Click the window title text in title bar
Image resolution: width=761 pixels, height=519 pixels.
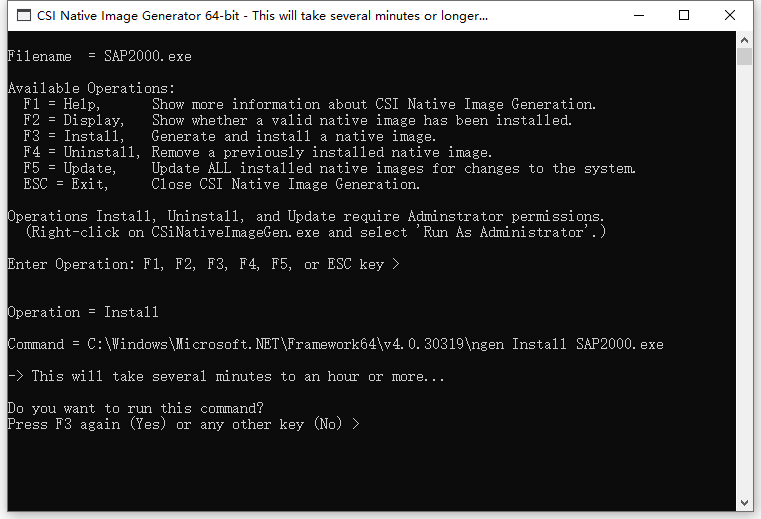(x=262, y=16)
